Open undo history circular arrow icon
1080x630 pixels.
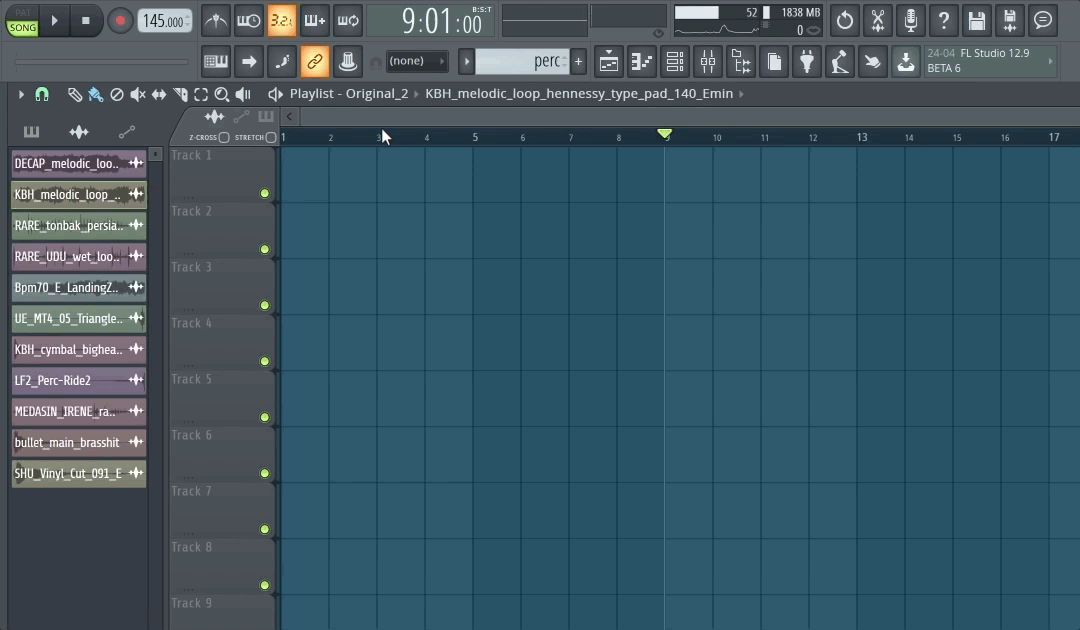click(x=844, y=21)
